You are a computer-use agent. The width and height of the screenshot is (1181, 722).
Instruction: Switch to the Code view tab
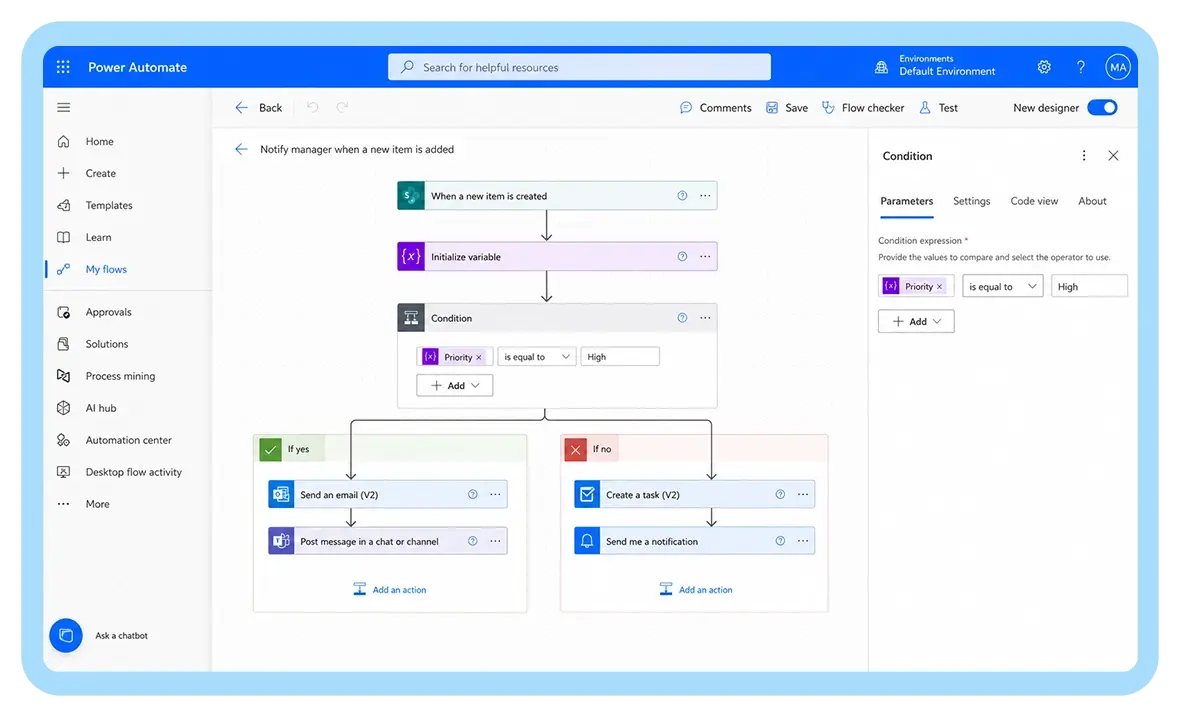pos(1034,201)
